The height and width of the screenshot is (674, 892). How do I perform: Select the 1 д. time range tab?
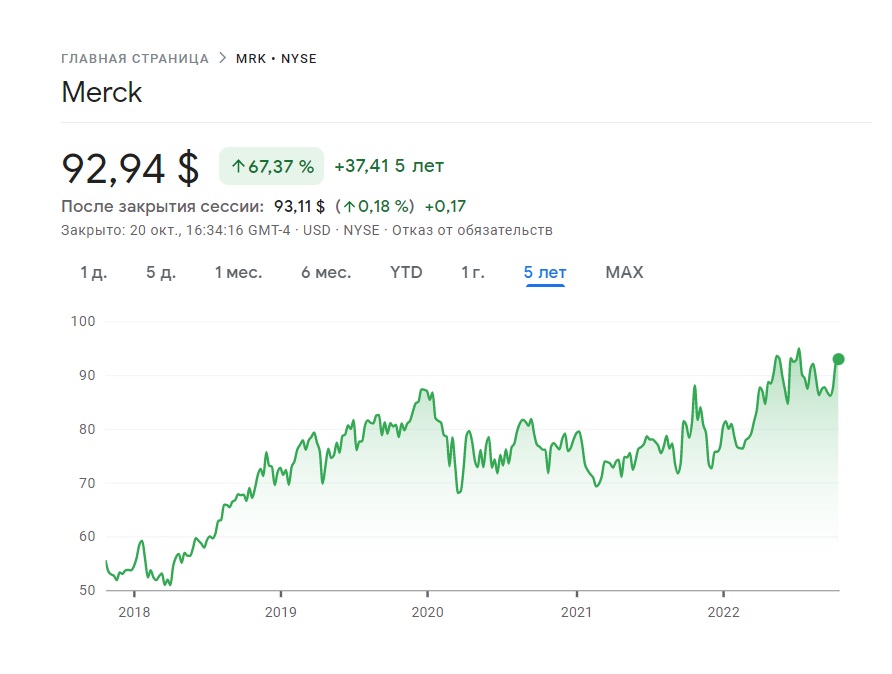[x=93, y=272]
